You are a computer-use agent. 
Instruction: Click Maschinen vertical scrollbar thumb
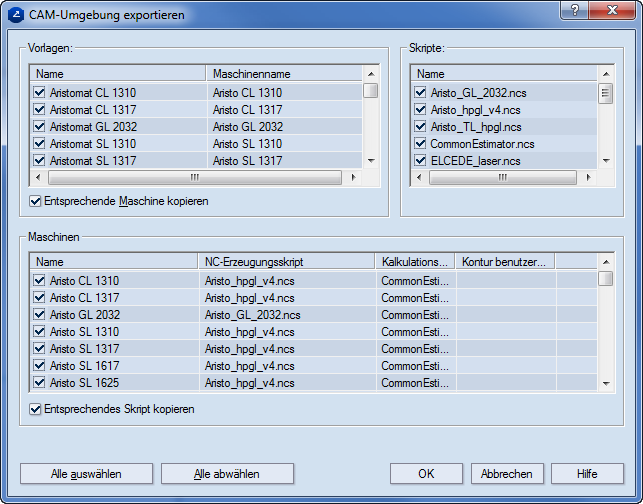click(606, 278)
